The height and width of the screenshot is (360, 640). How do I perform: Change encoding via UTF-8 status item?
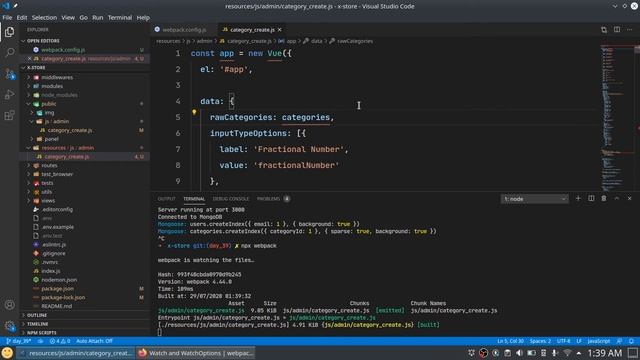pos(564,341)
